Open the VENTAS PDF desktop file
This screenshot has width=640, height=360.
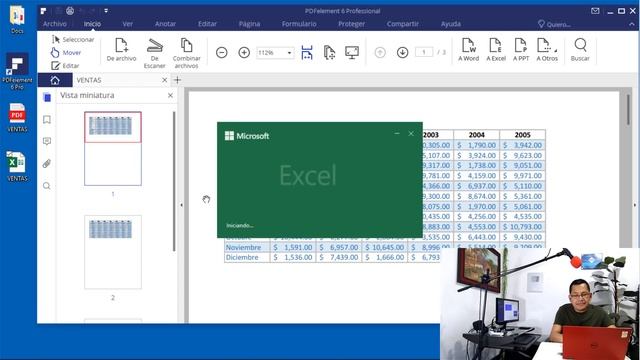point(17,118)
